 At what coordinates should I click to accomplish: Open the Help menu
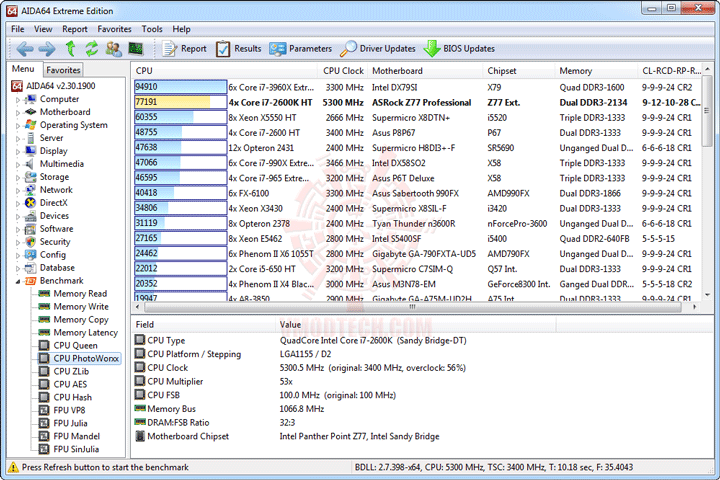coord(181,29)
